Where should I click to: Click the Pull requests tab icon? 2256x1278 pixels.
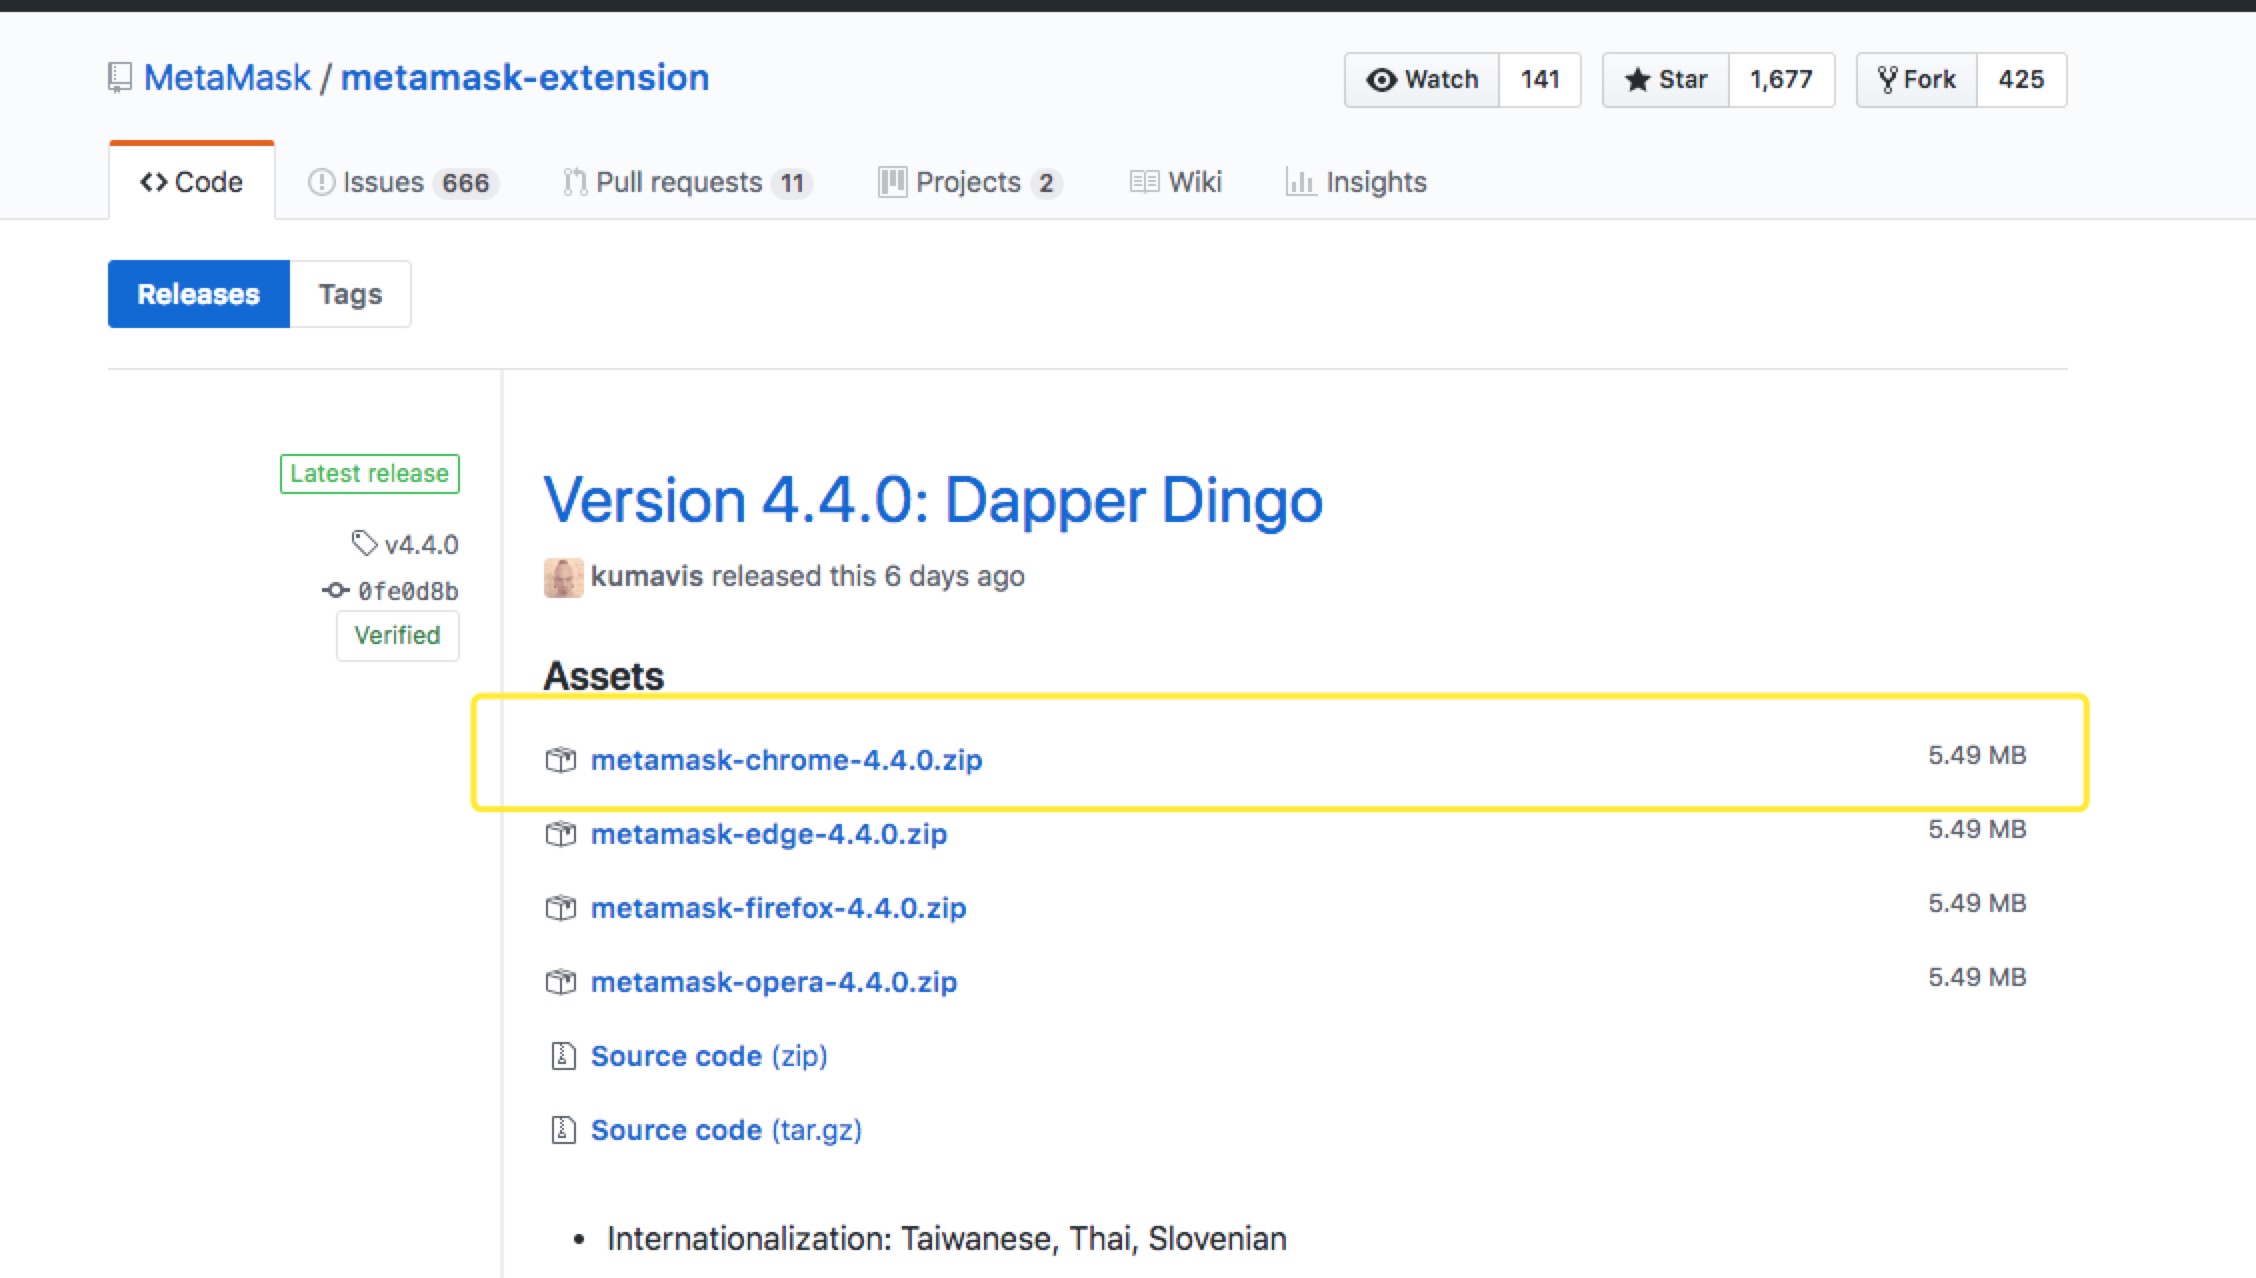coord(573,181)
